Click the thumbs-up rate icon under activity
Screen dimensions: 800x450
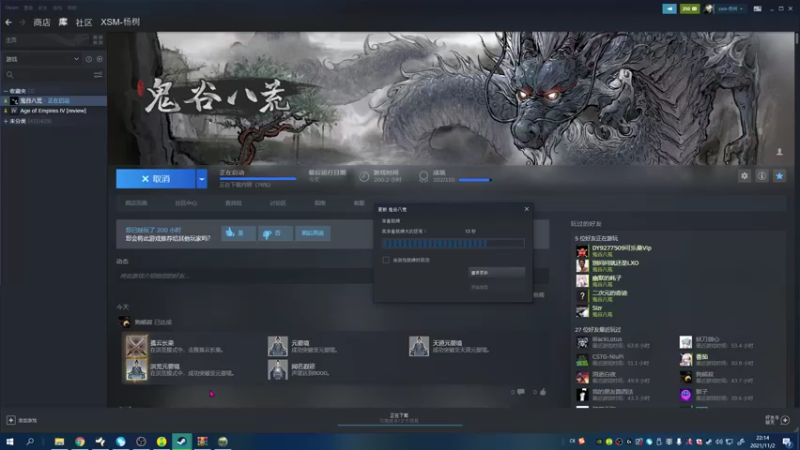click(542, 392)
